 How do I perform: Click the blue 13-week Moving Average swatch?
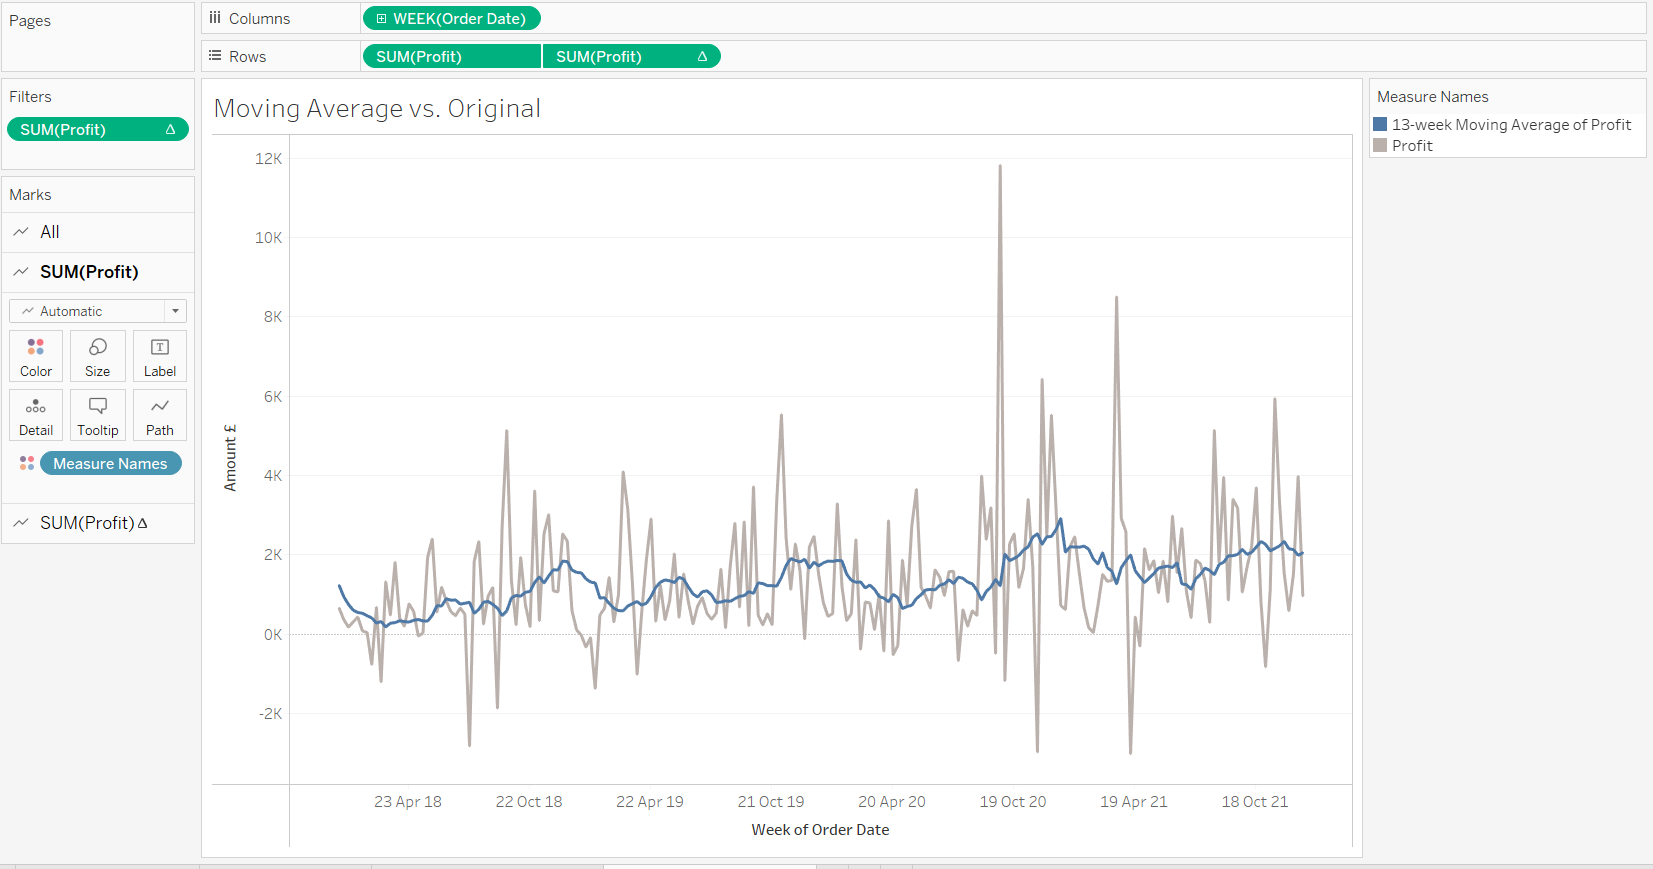click(x=1380, y=125)
